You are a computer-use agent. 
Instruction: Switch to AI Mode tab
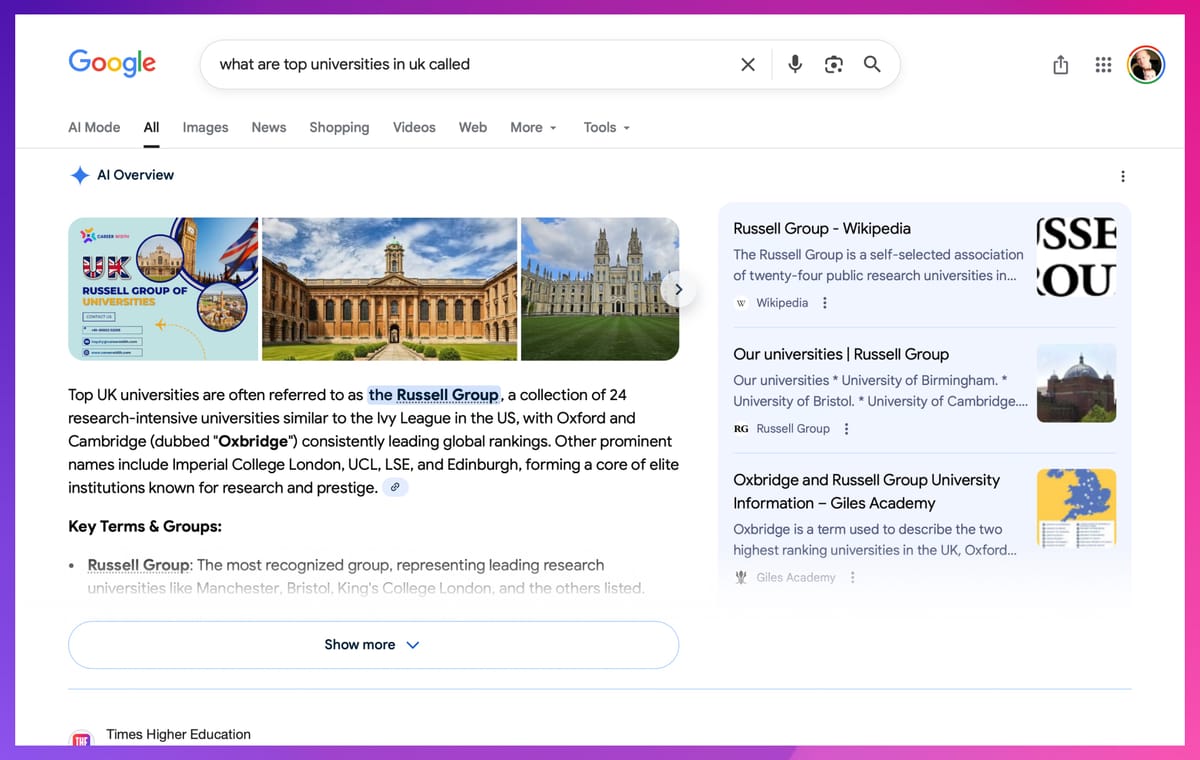[94, 127]
